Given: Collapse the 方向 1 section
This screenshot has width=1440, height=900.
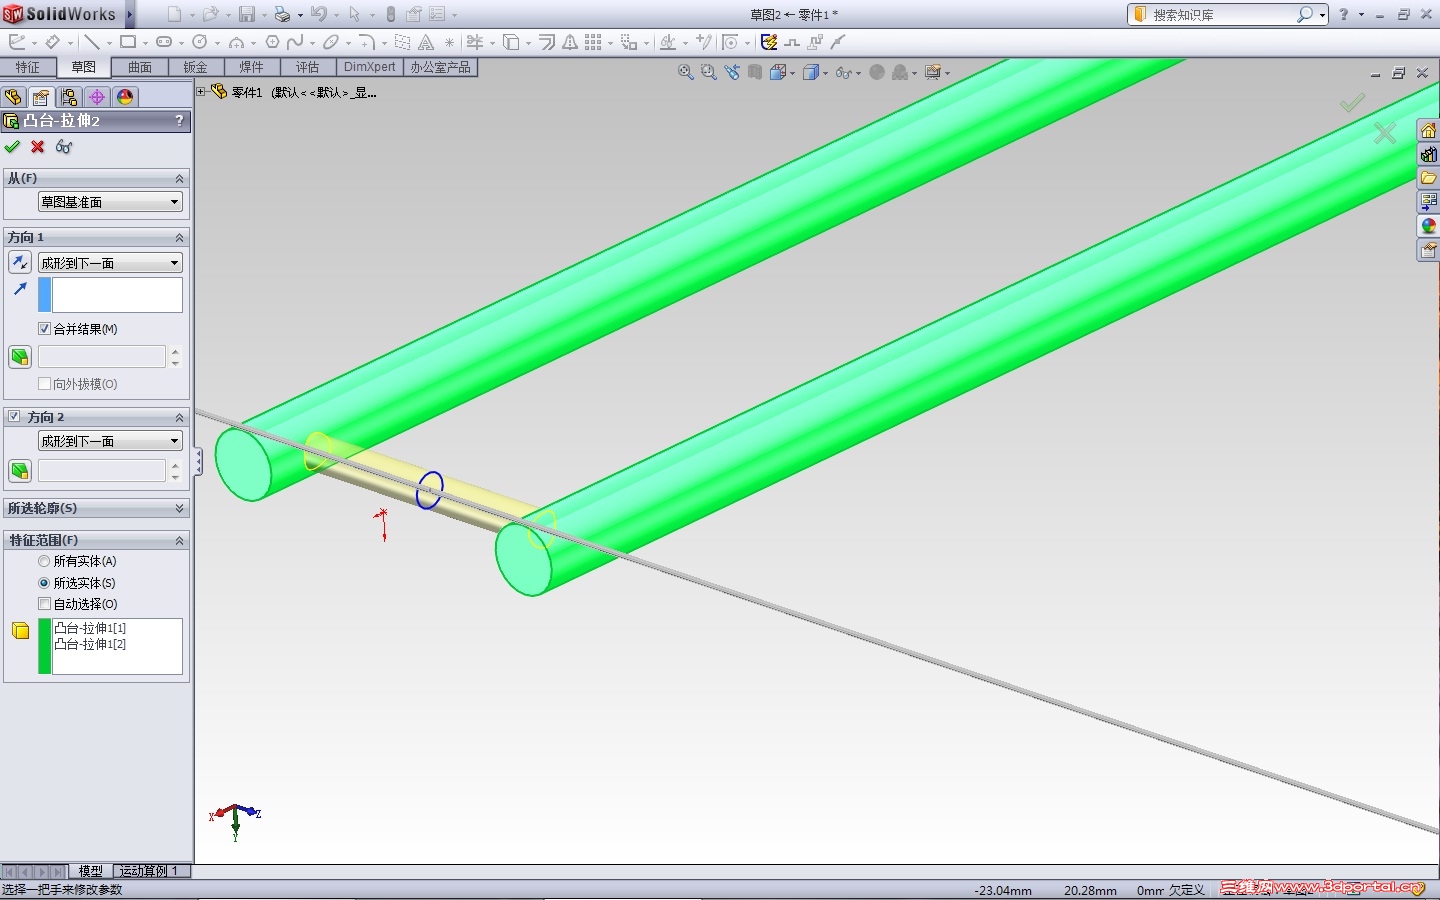Looking at the screenshot, I should pyautogui.click(x=180, y=237).
